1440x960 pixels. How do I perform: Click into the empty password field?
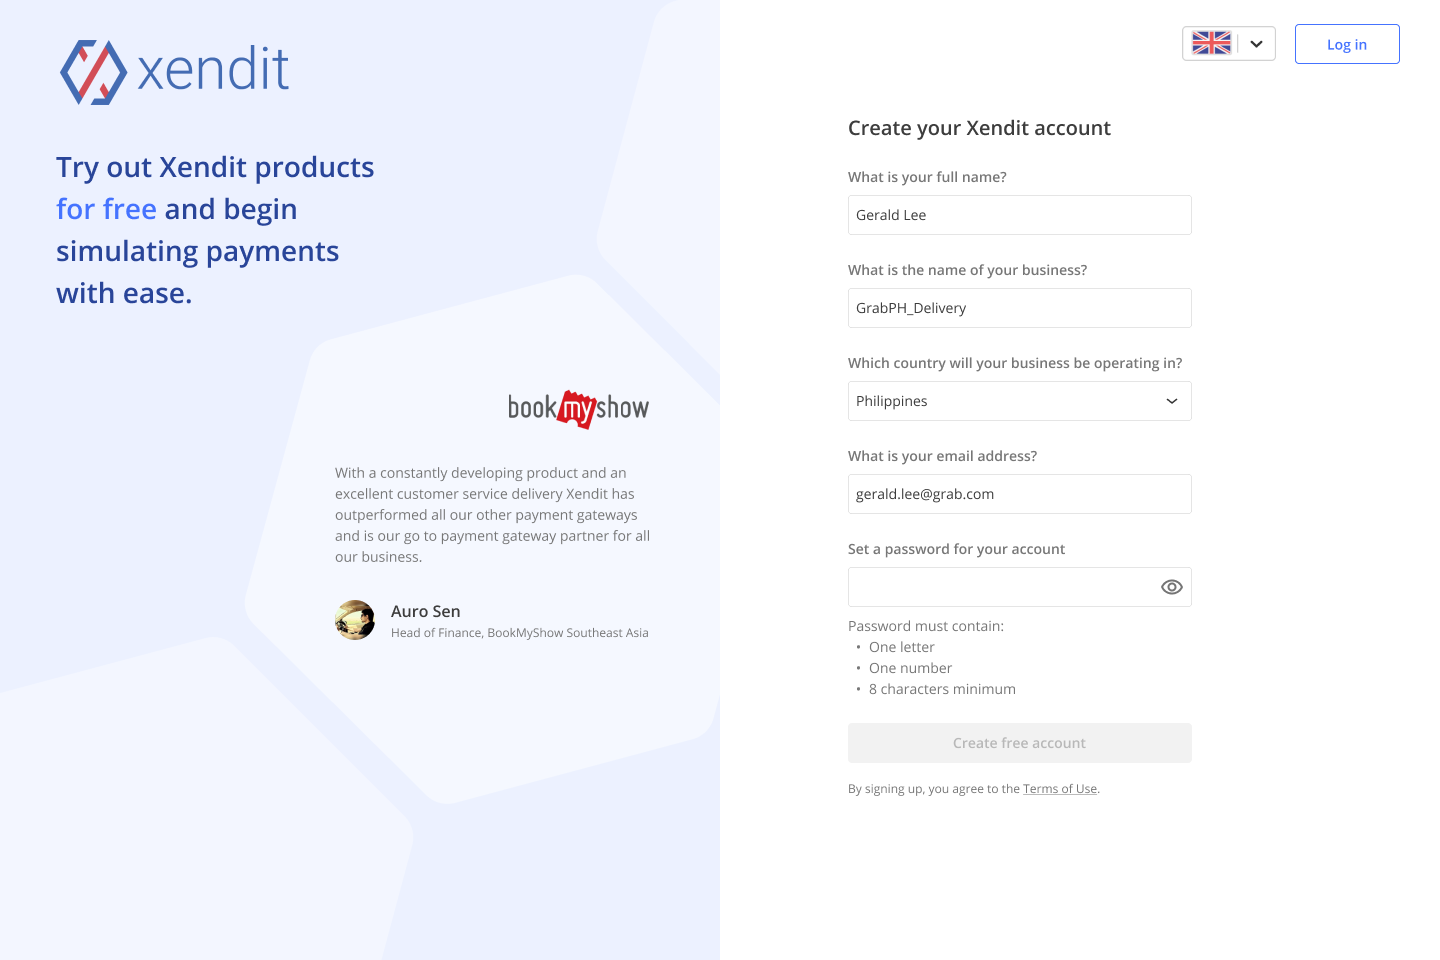(1000, 587)
